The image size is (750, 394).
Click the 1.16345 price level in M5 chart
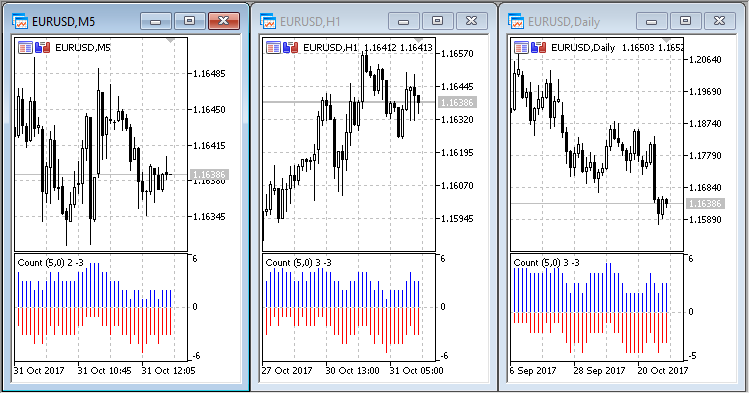[209, 217]
